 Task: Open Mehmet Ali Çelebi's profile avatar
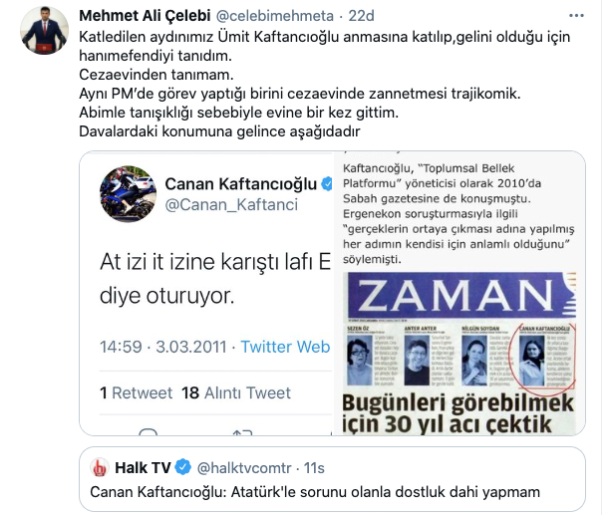[44, 30]
